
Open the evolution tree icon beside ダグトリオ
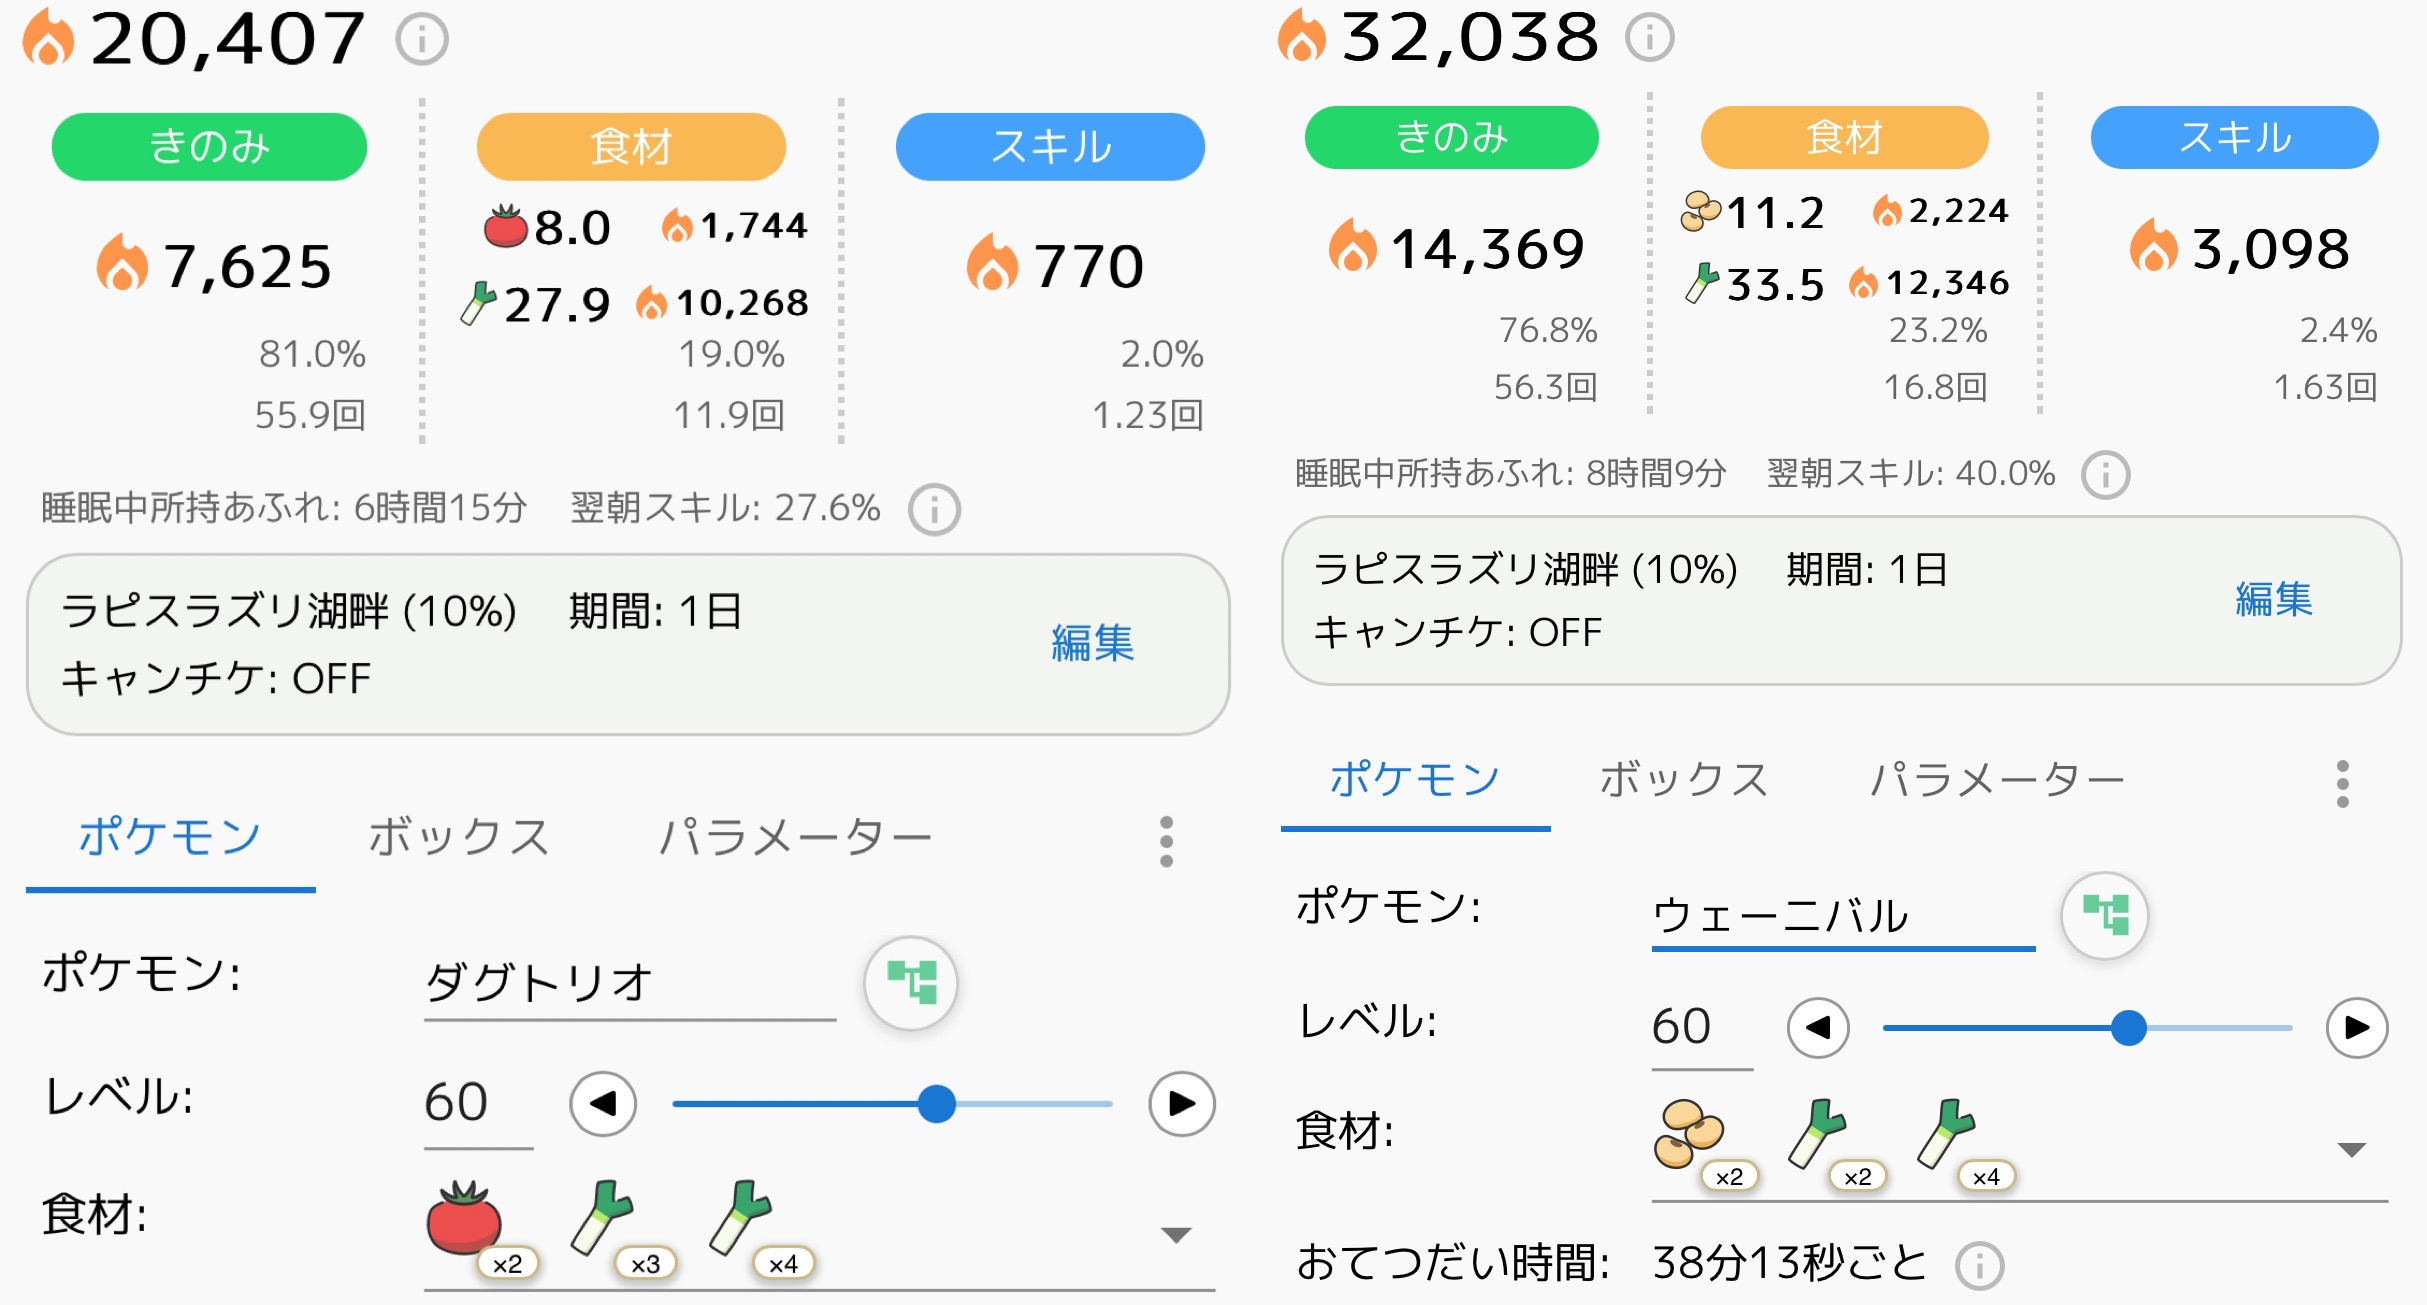(911, 982)
